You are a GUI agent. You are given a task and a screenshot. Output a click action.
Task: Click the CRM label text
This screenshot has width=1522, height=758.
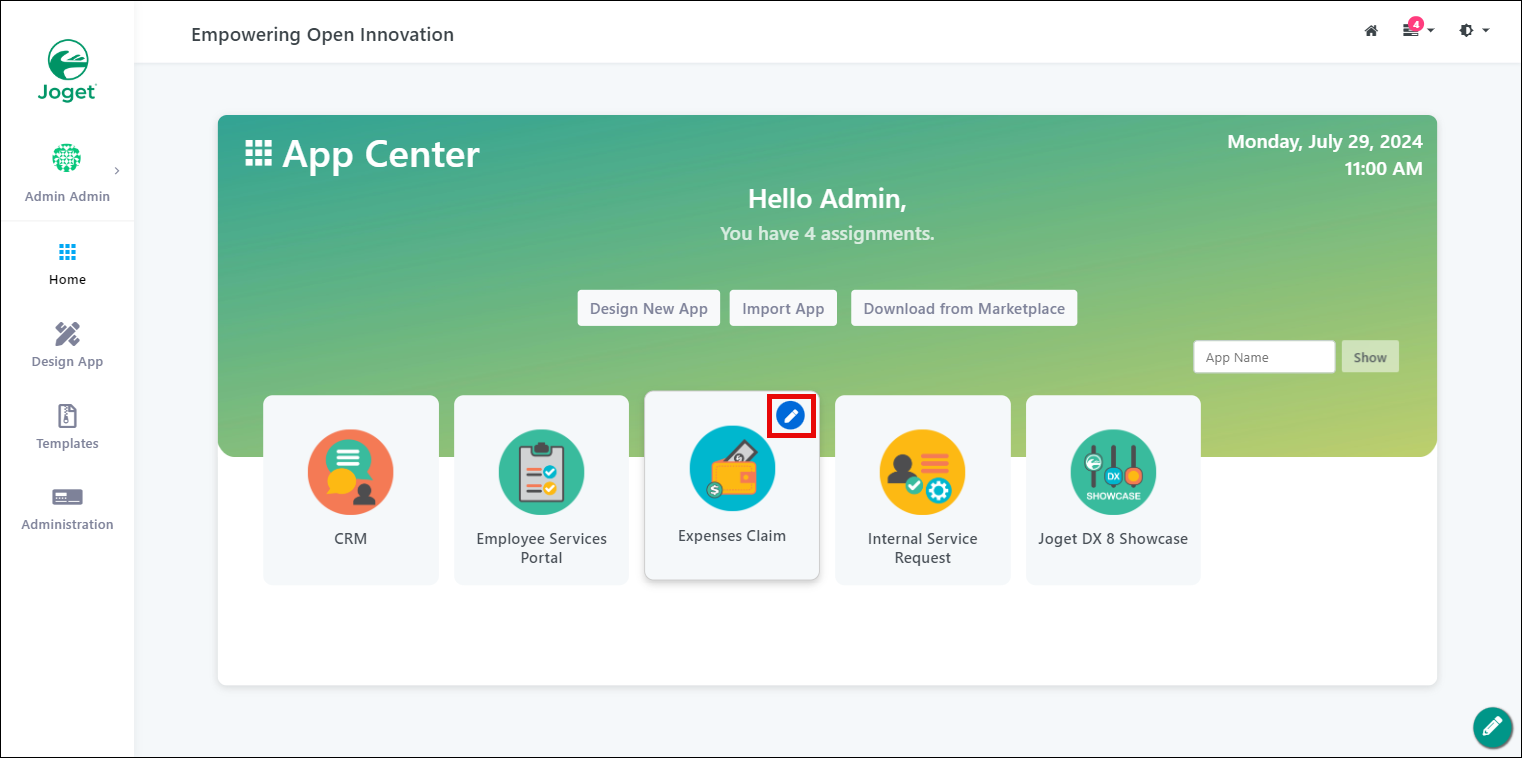pyautogui.click(x=351, y=539)
